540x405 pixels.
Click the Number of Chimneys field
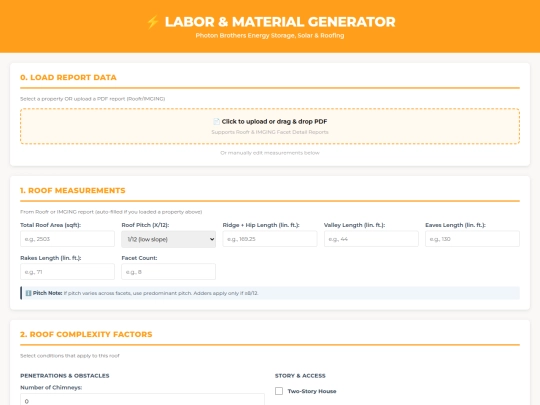tap(142, 399)
